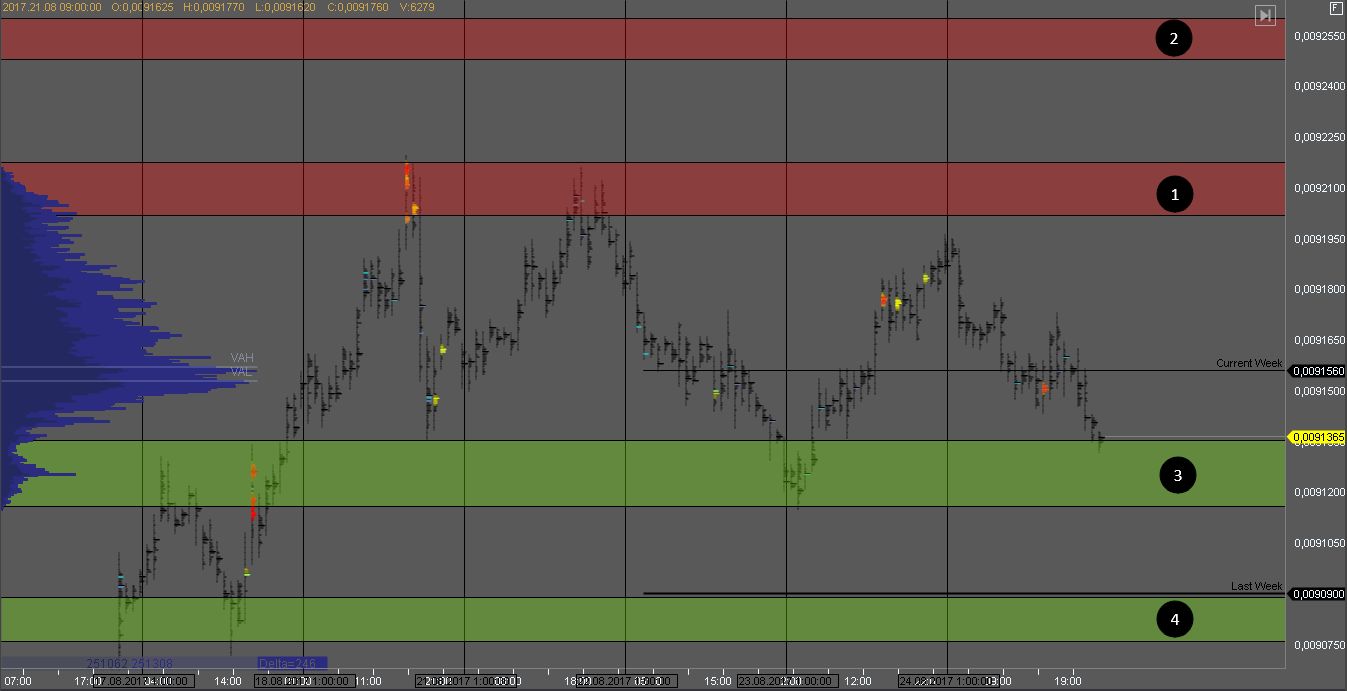Select the black circle marker numbered 3
The height and width of the screenshot is (691, 1347).
pyautogui.click(x=1177, y=475)
